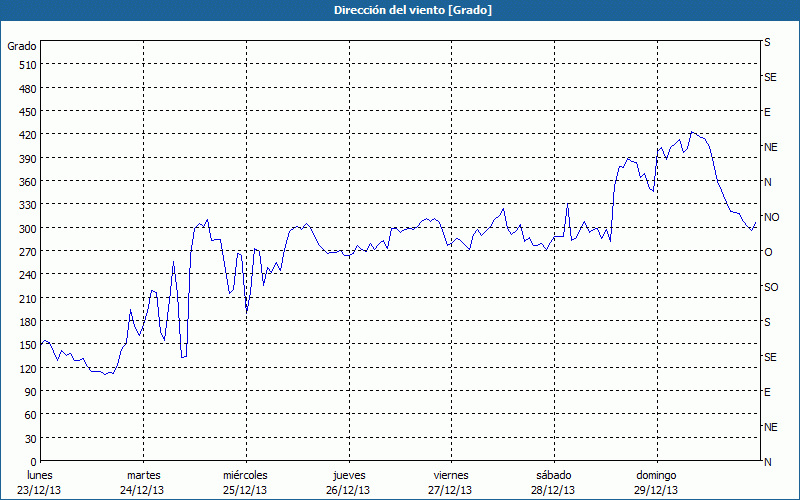Select the 420 degree tick label

[27, 135]
